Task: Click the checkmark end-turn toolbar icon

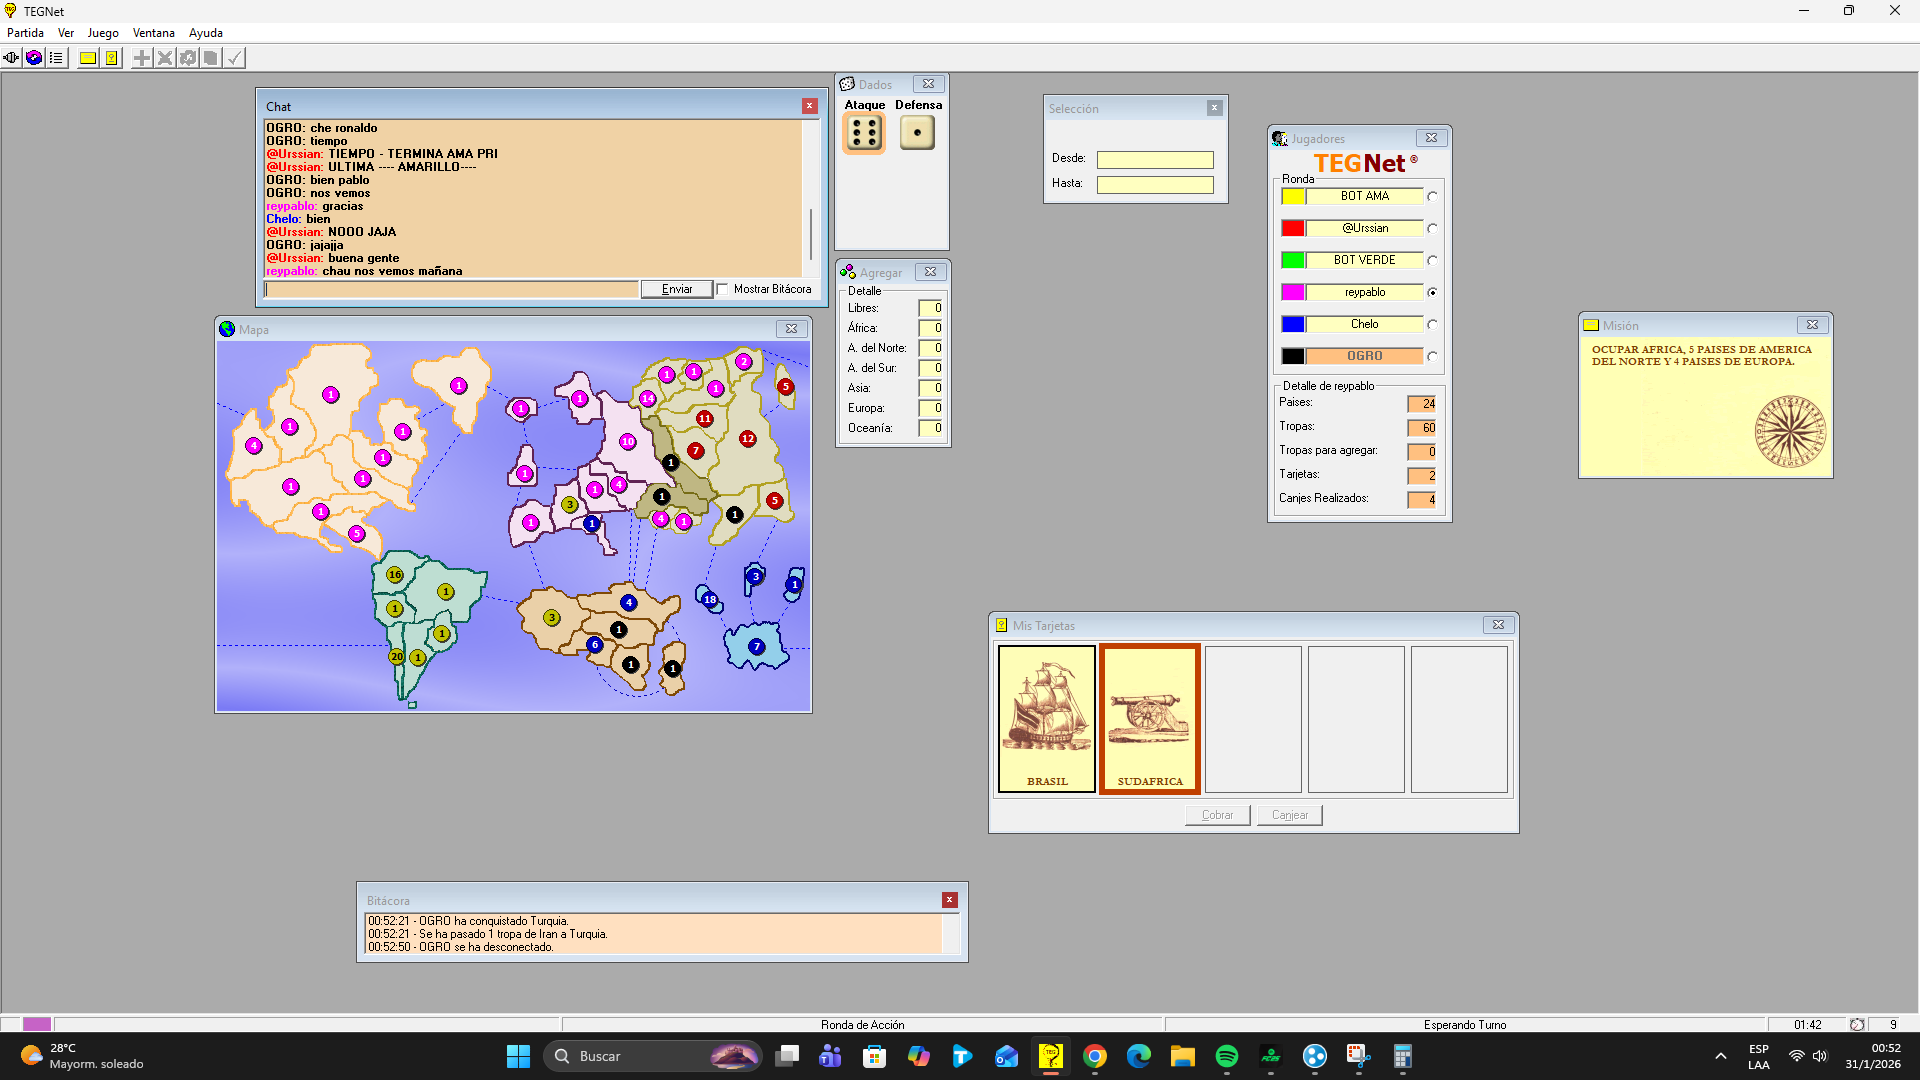Action: click(234, 58)
